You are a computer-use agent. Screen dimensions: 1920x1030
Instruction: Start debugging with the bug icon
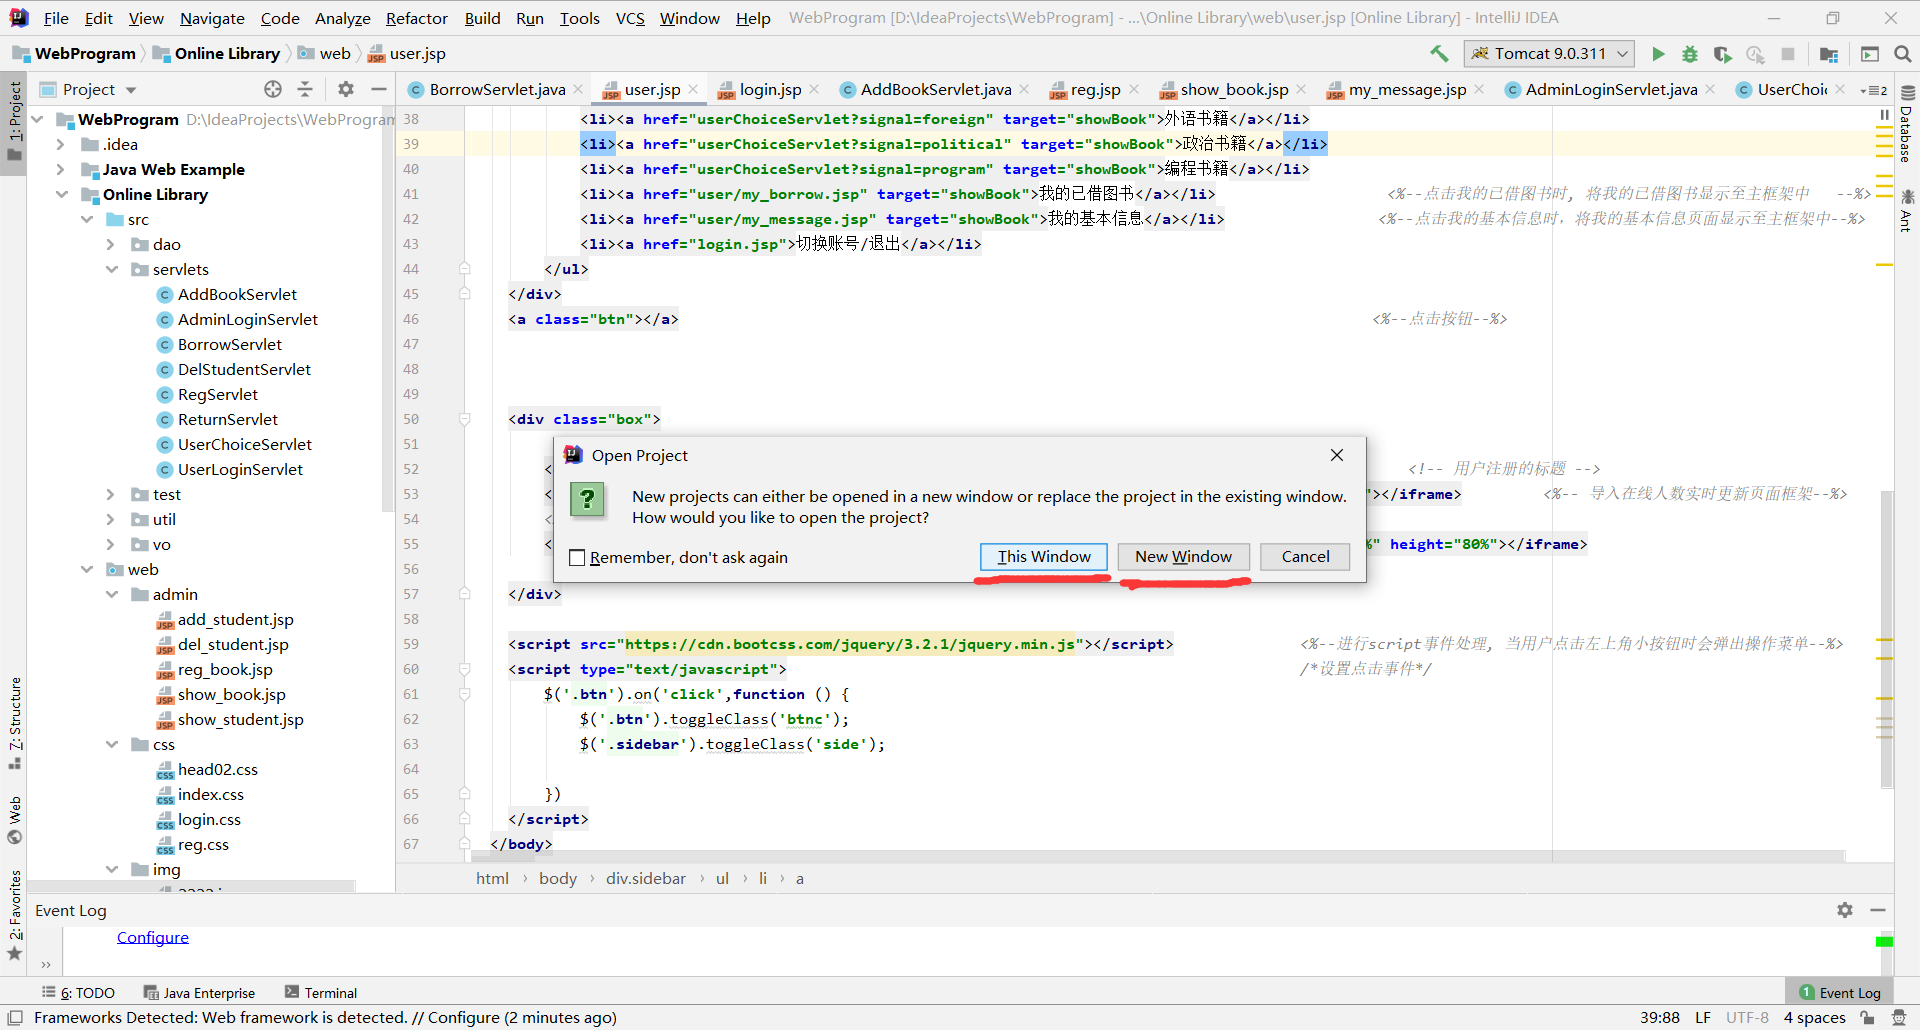[x=1690, y=54]
